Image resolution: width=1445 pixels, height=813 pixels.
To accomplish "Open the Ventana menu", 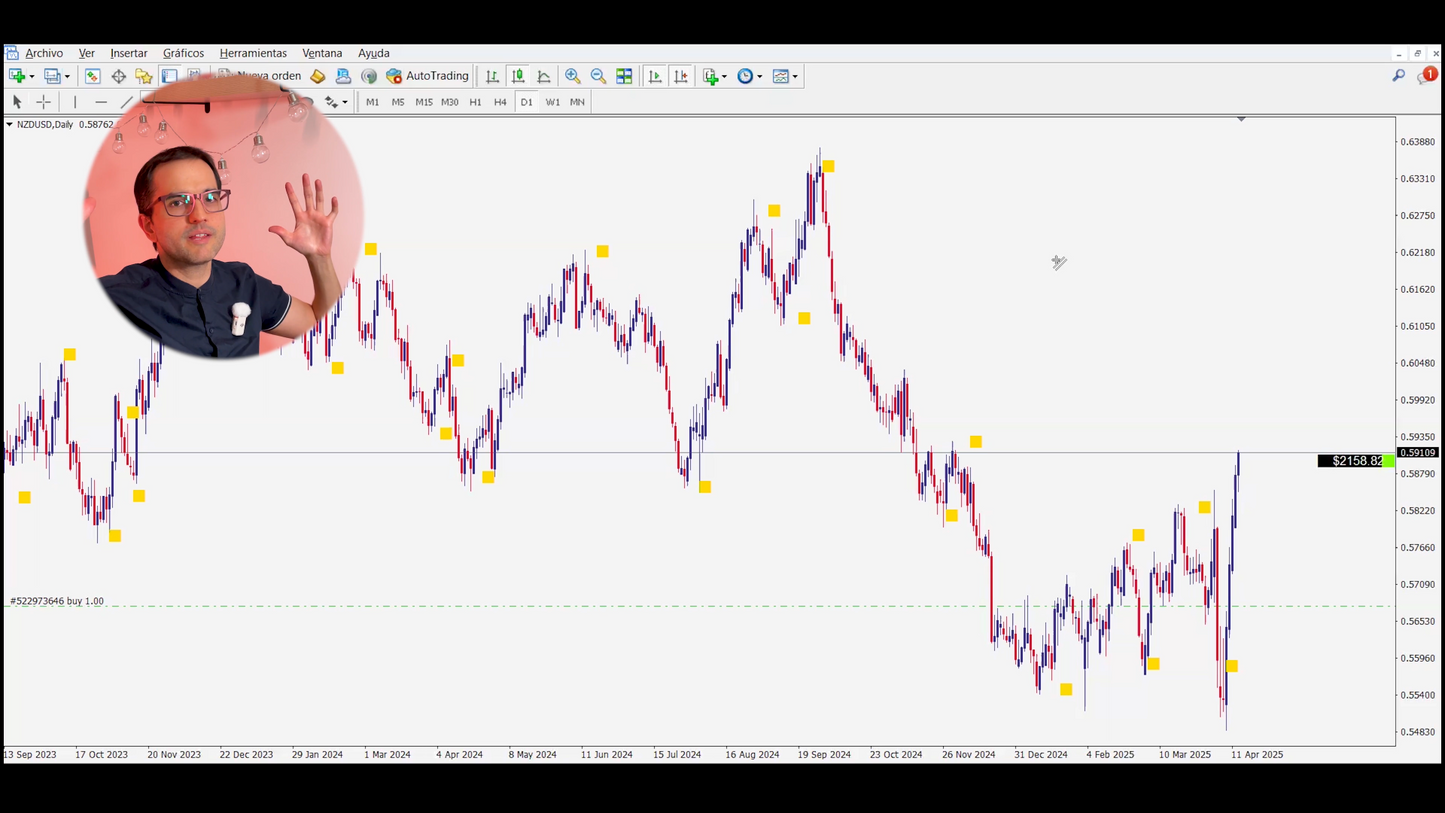I will pos(322,53).
